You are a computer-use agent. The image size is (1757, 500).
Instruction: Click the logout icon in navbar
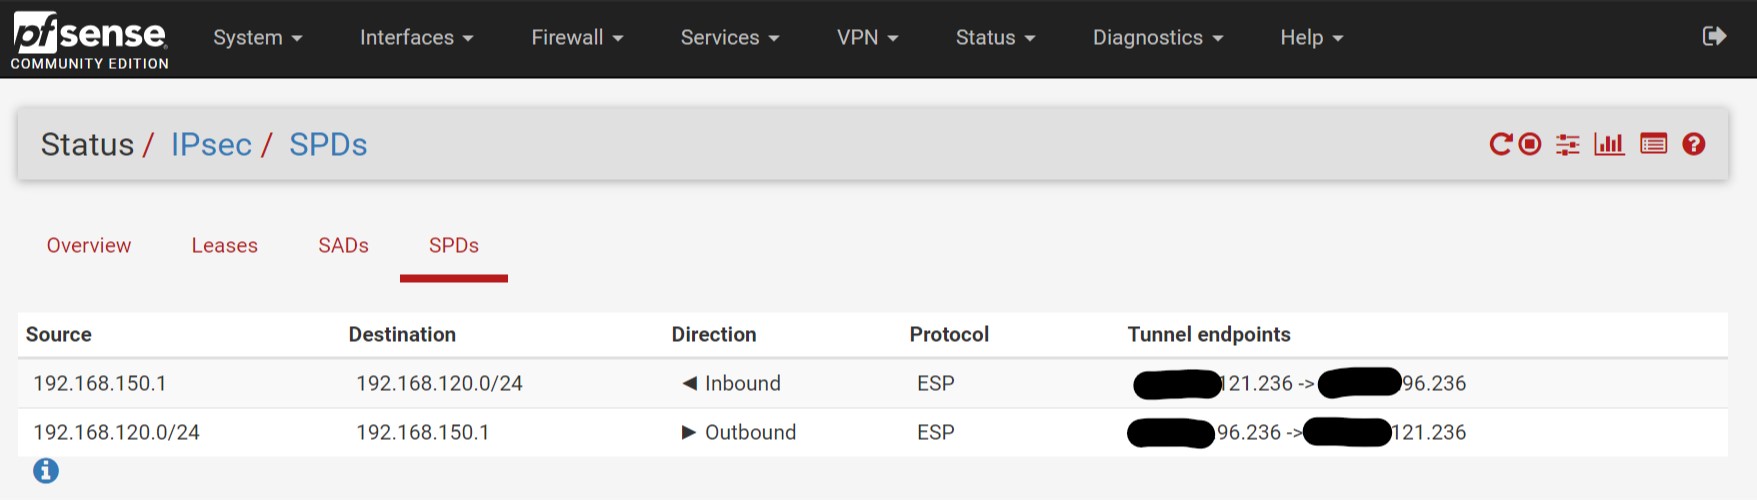(x=1714, y=37)
